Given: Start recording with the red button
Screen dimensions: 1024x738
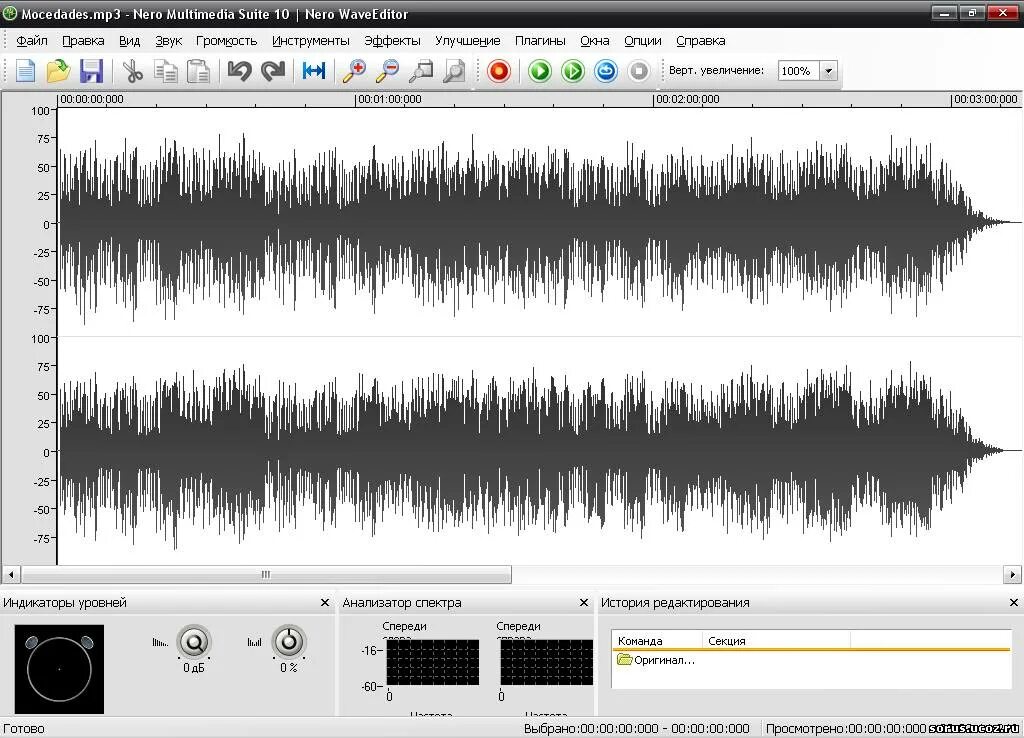Looking at the screenshot, I should tap(498, 71).
